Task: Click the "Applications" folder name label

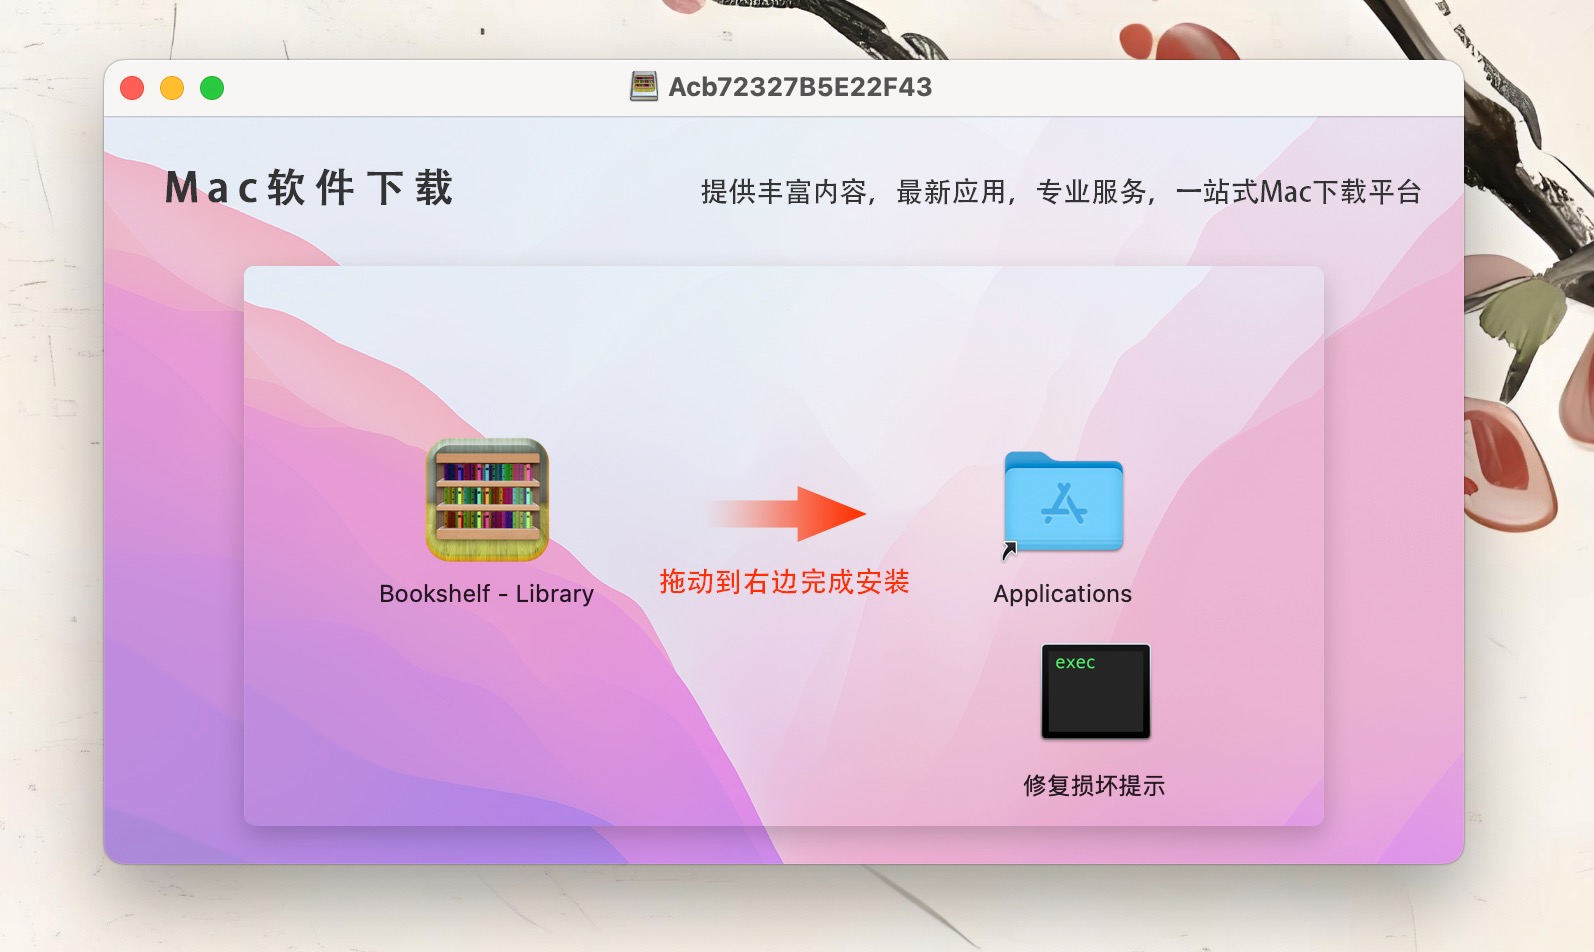Action: (x=1063, y=594)
